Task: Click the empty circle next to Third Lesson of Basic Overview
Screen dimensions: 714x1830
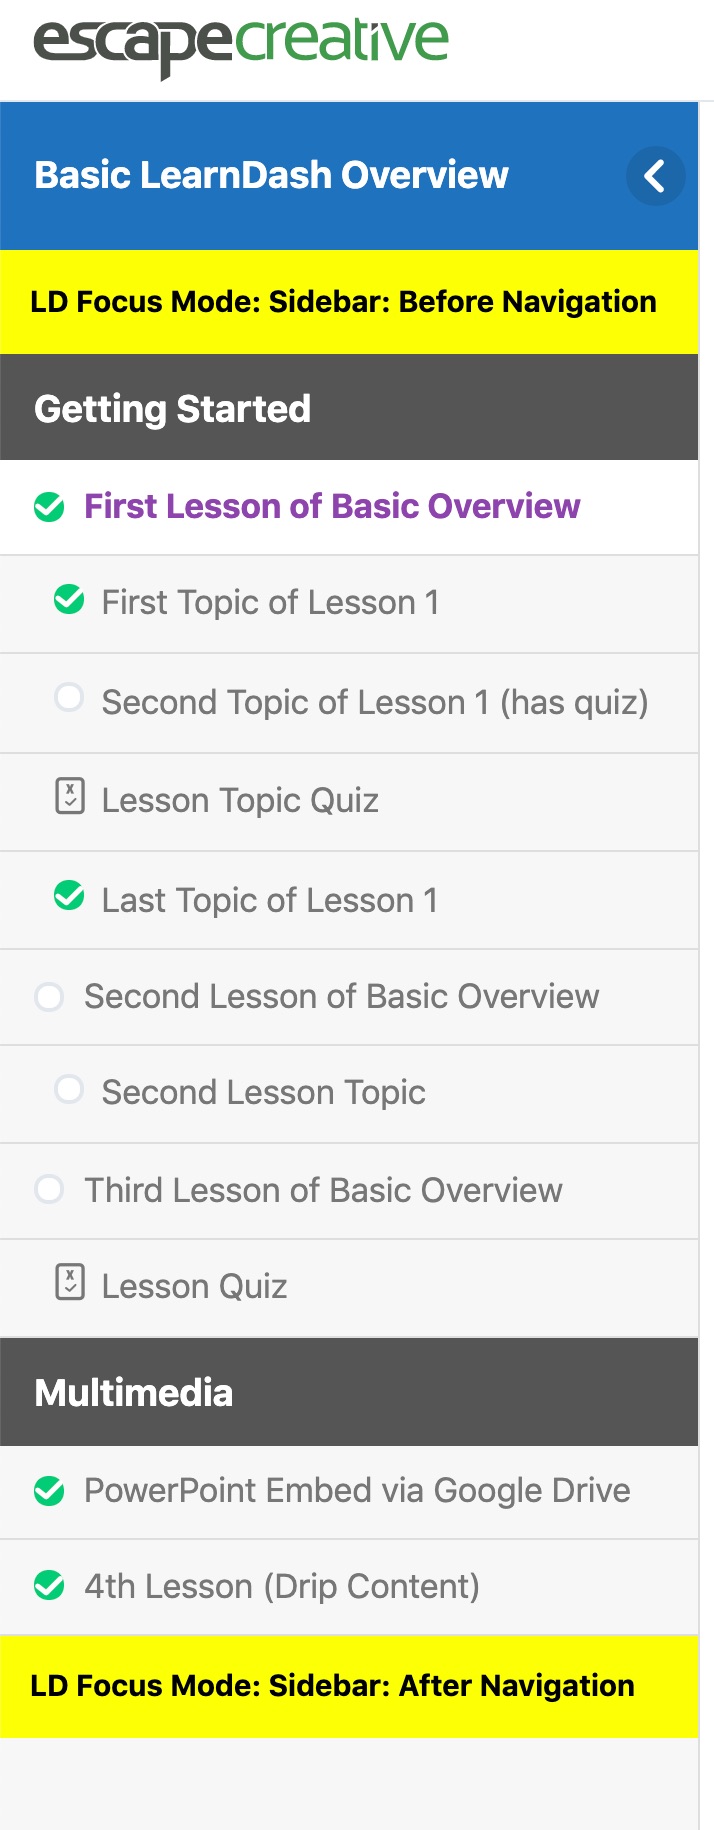Action: pyautogui.click(x=49, y=1190)
